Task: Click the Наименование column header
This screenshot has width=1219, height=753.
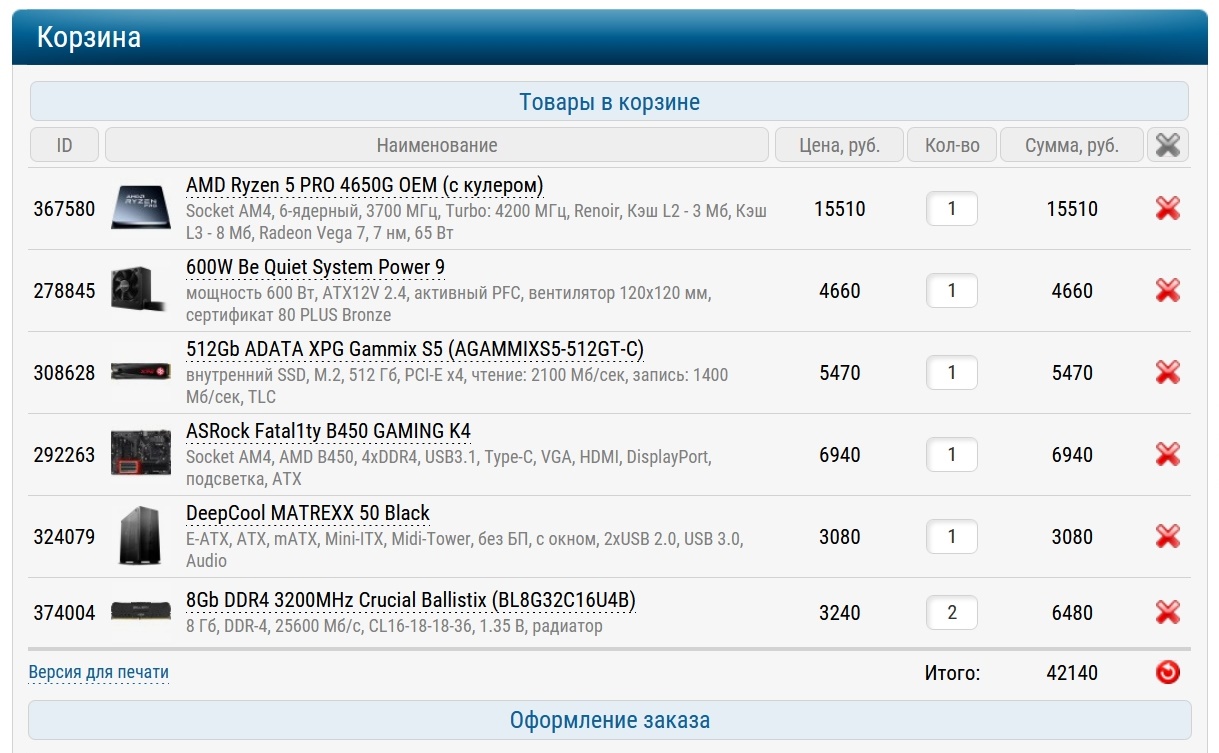Action: (437, 145)
